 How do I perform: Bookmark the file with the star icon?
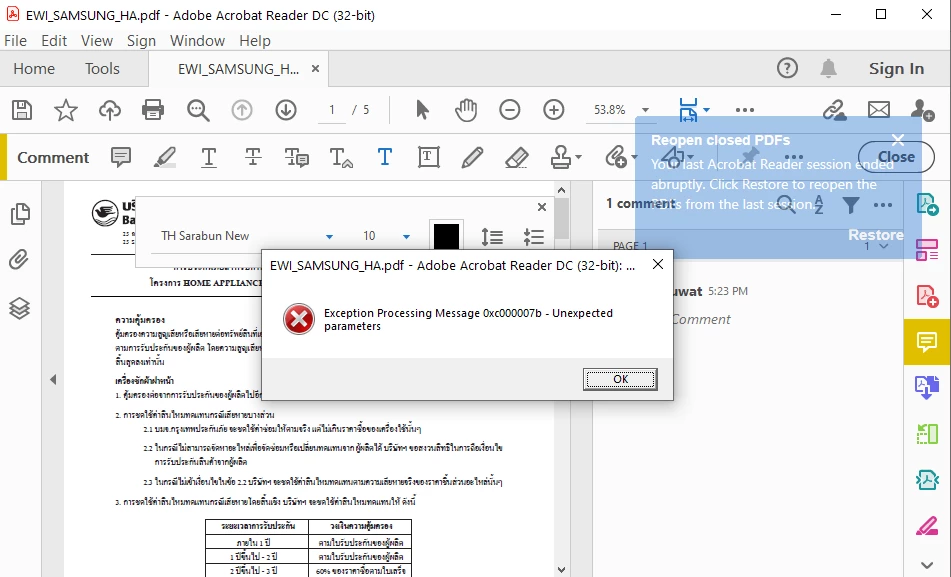(66, 110)
